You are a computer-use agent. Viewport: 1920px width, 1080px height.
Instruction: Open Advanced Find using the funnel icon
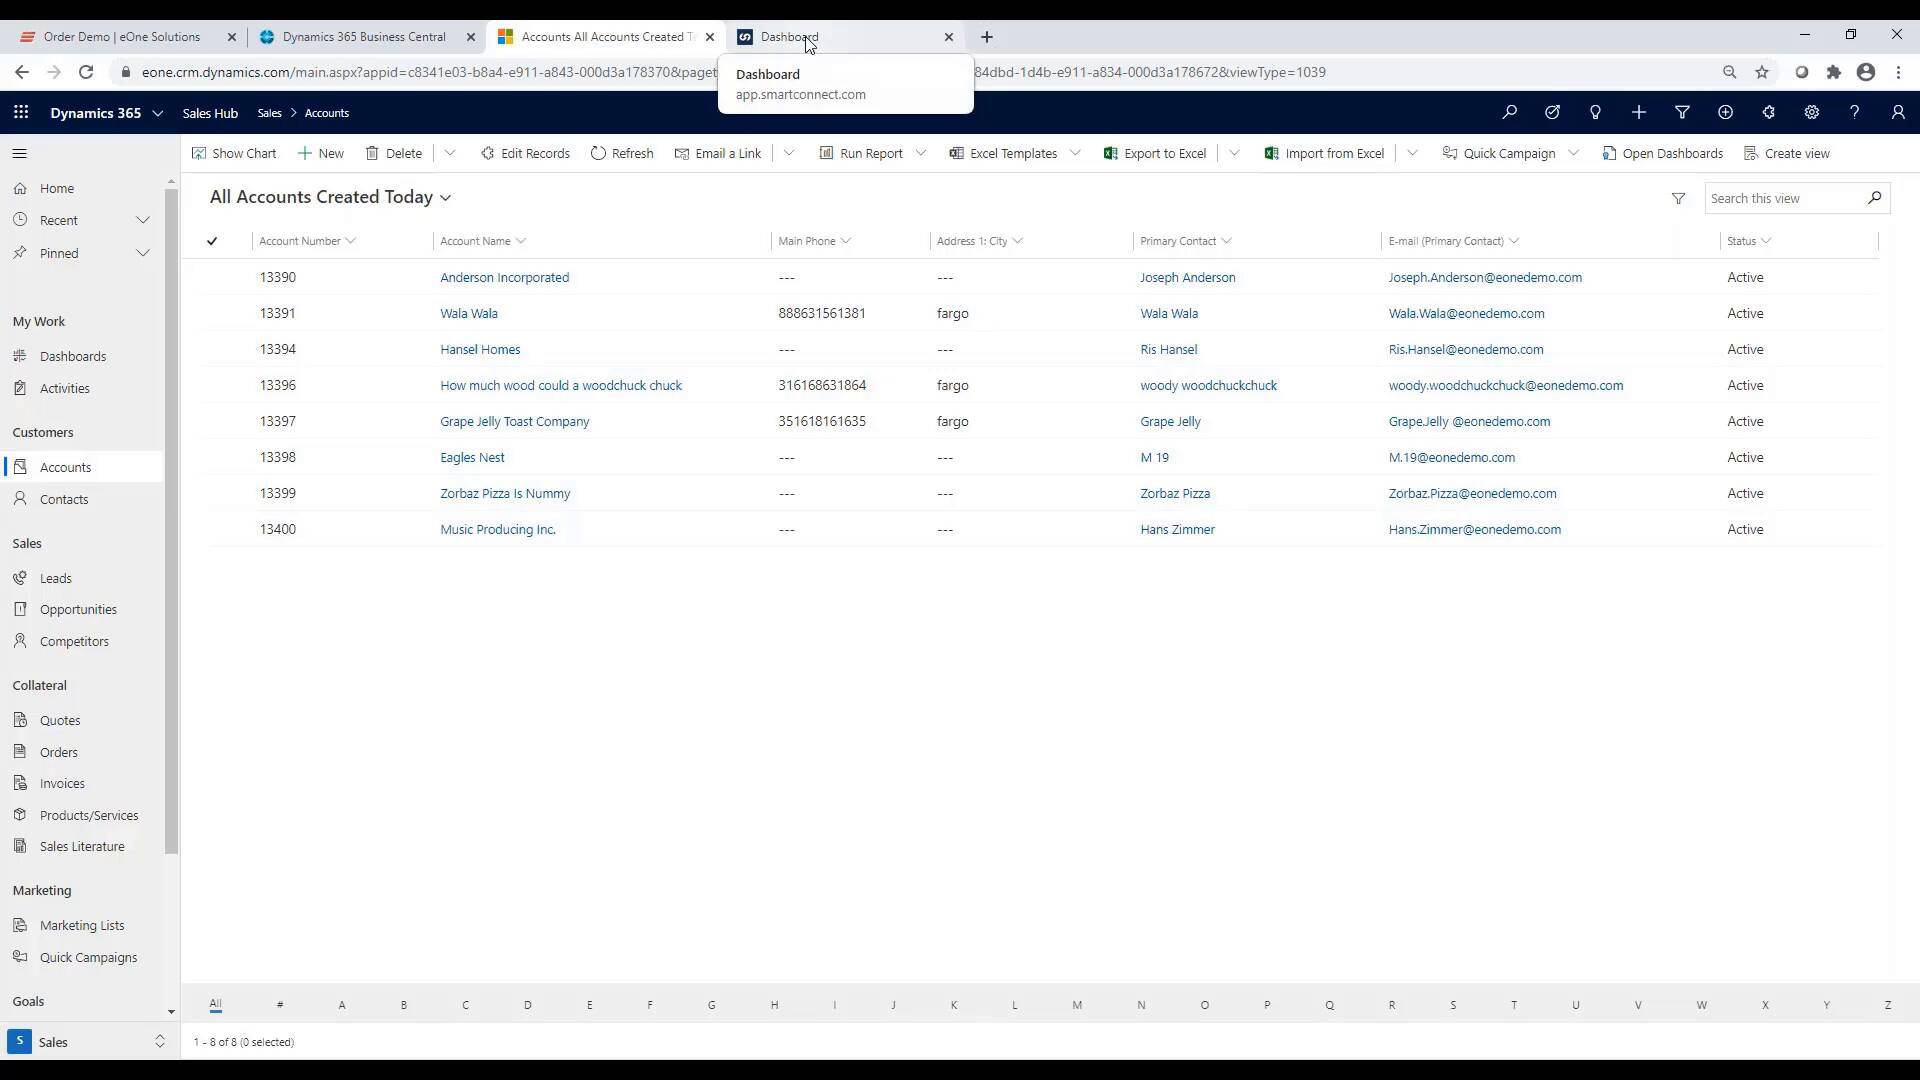1683,112
